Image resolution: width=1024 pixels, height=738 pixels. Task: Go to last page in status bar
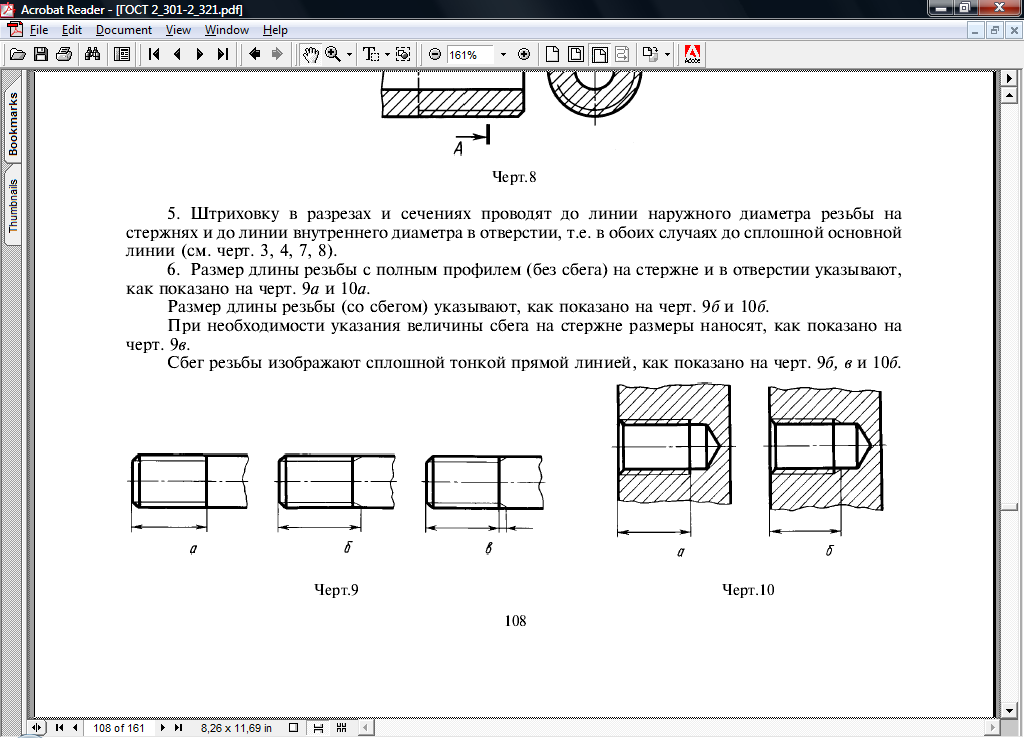(178, 728)
